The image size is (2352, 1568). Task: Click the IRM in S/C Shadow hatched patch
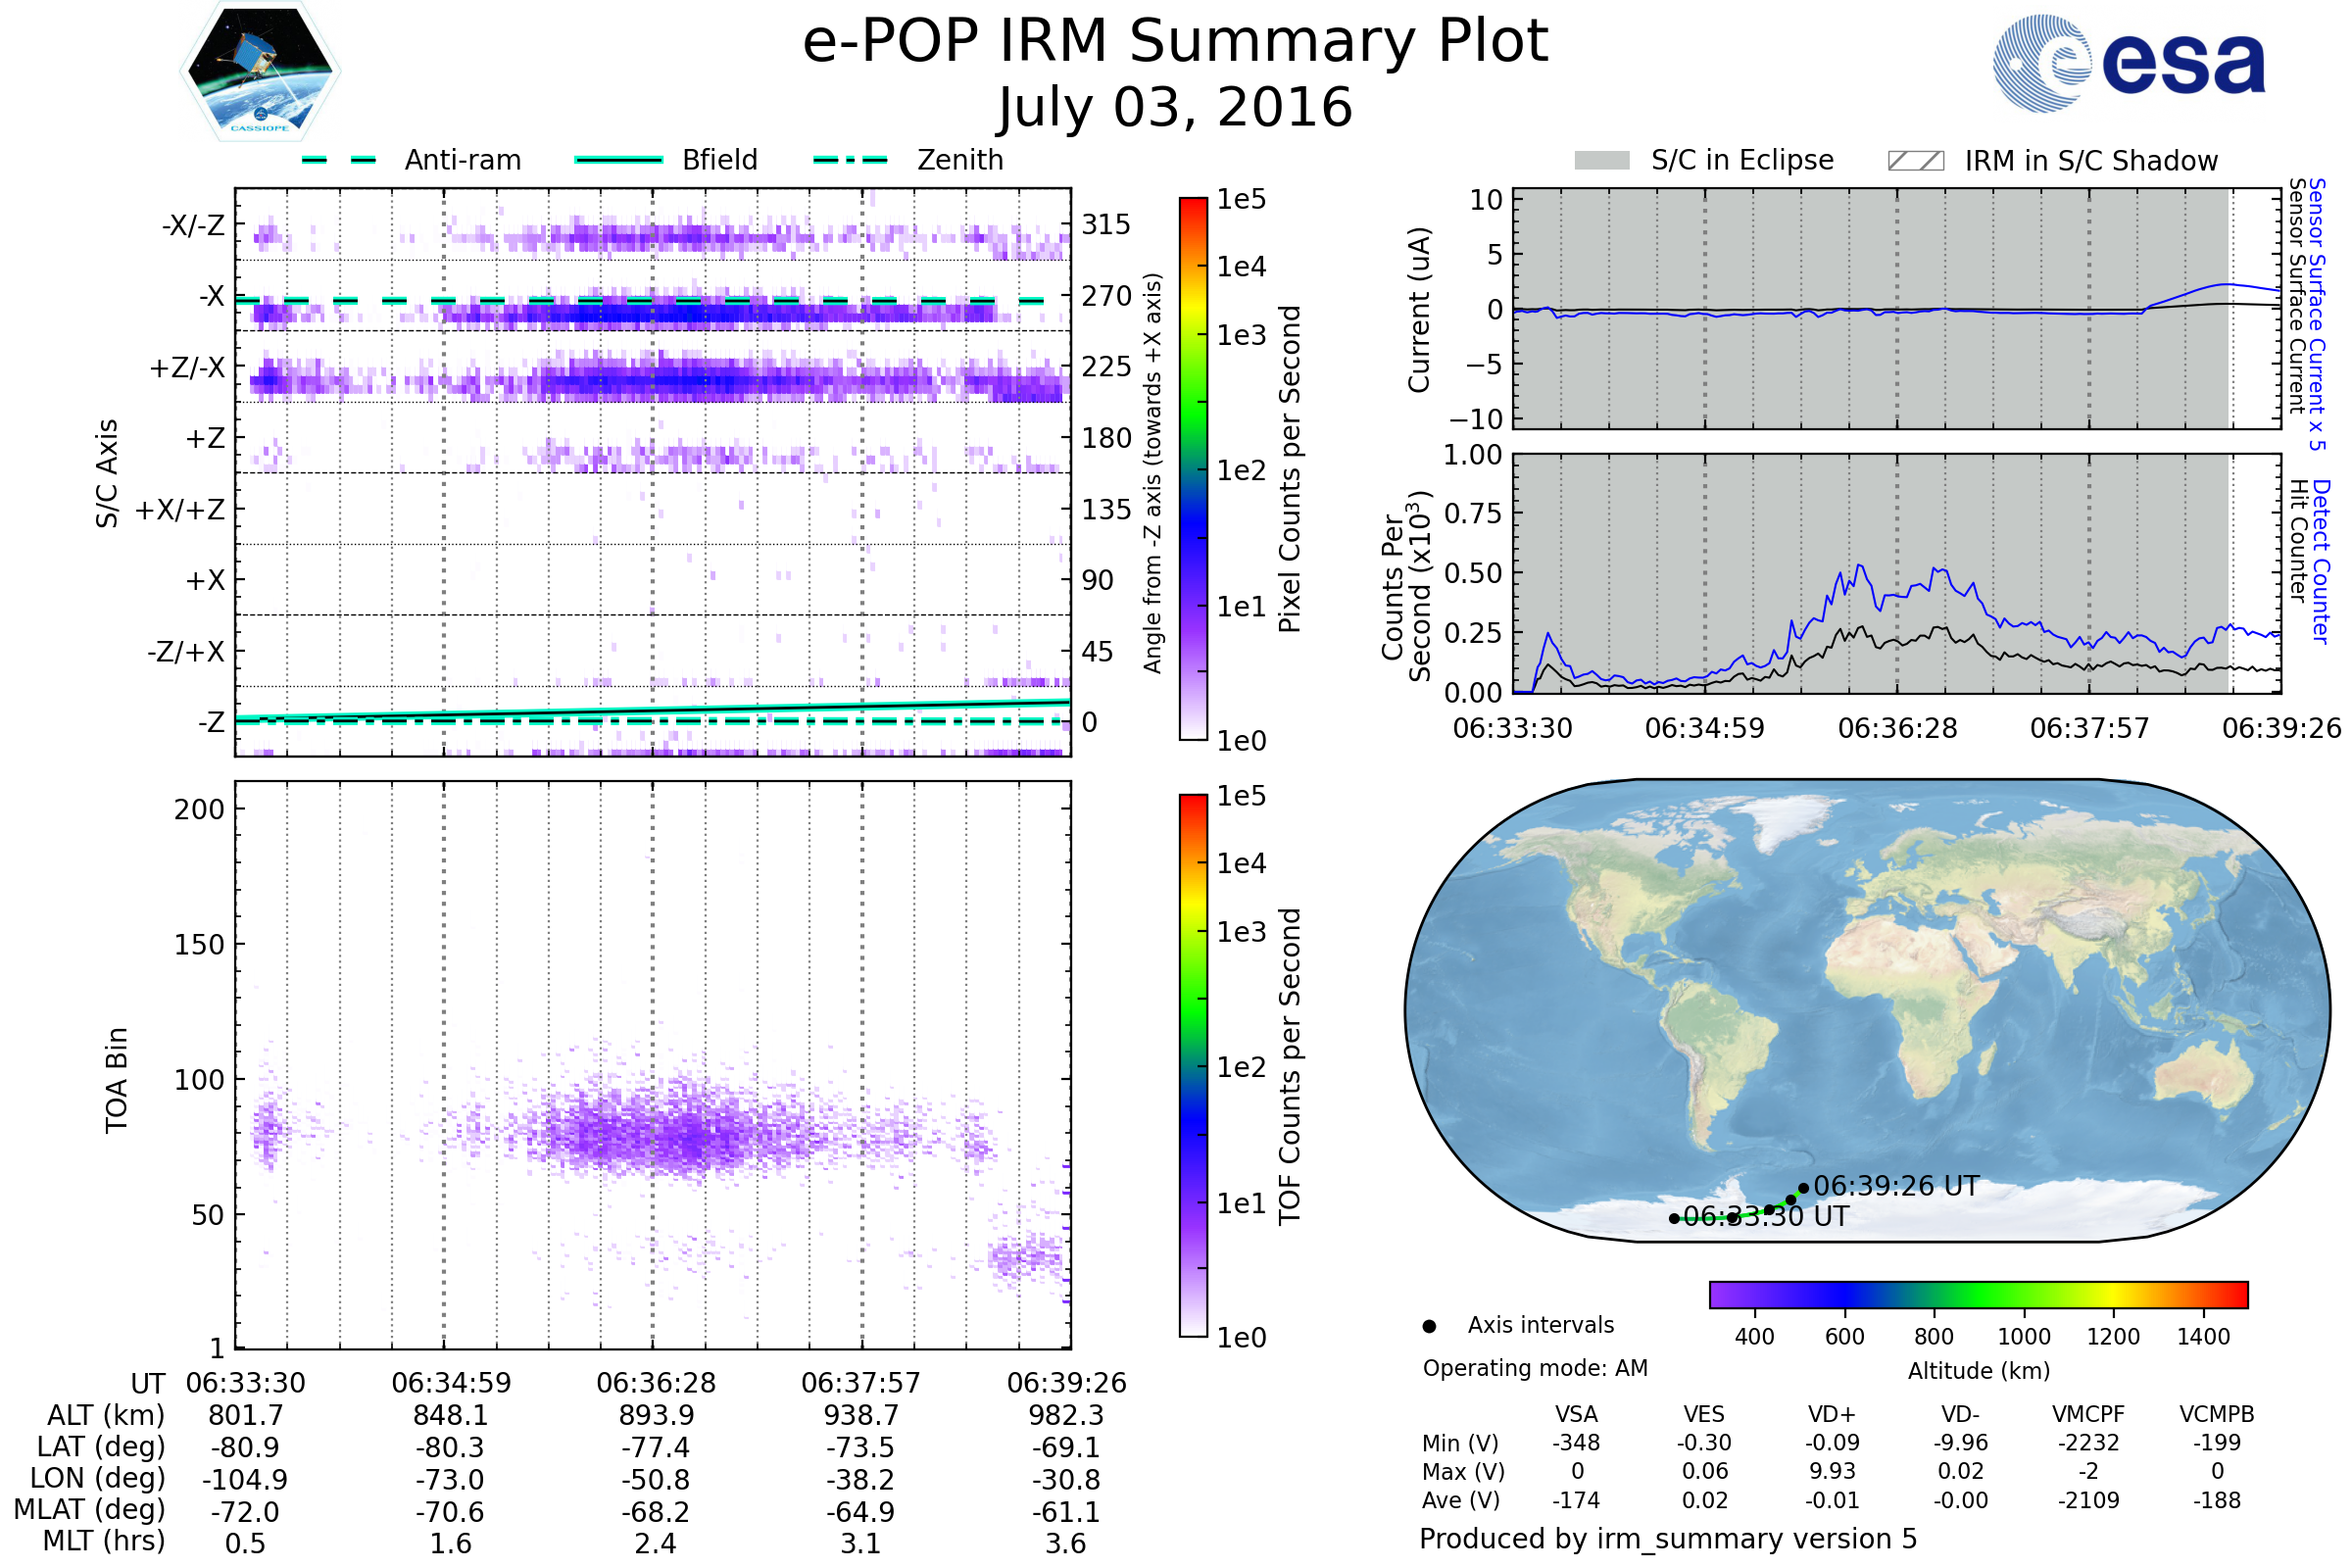(x=1915, y=161)
